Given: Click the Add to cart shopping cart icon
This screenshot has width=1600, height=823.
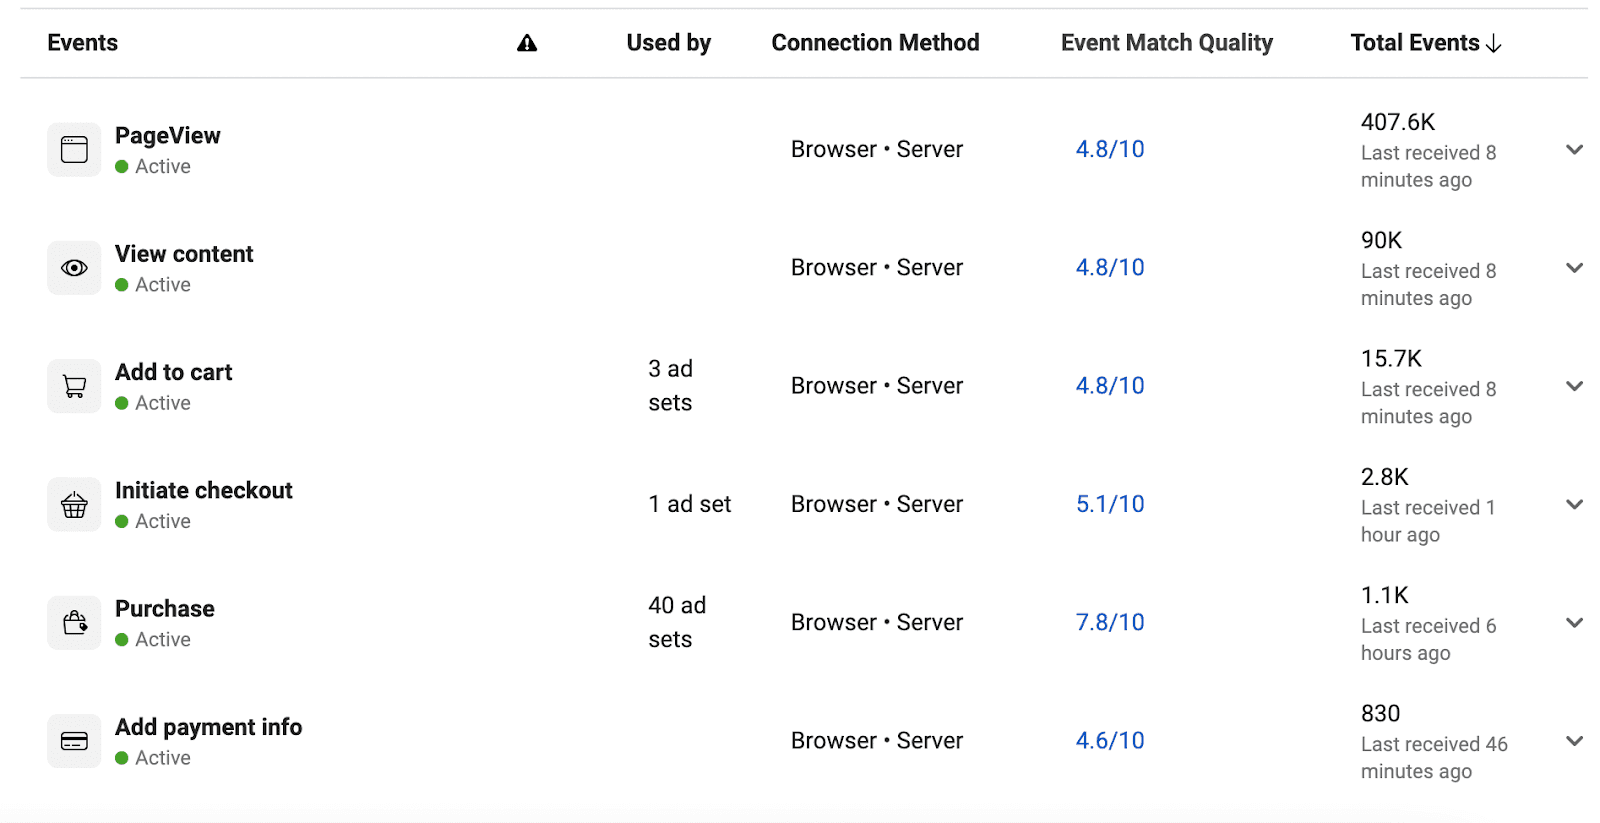Looking at the screenshot, I should (x=74, y=386).
